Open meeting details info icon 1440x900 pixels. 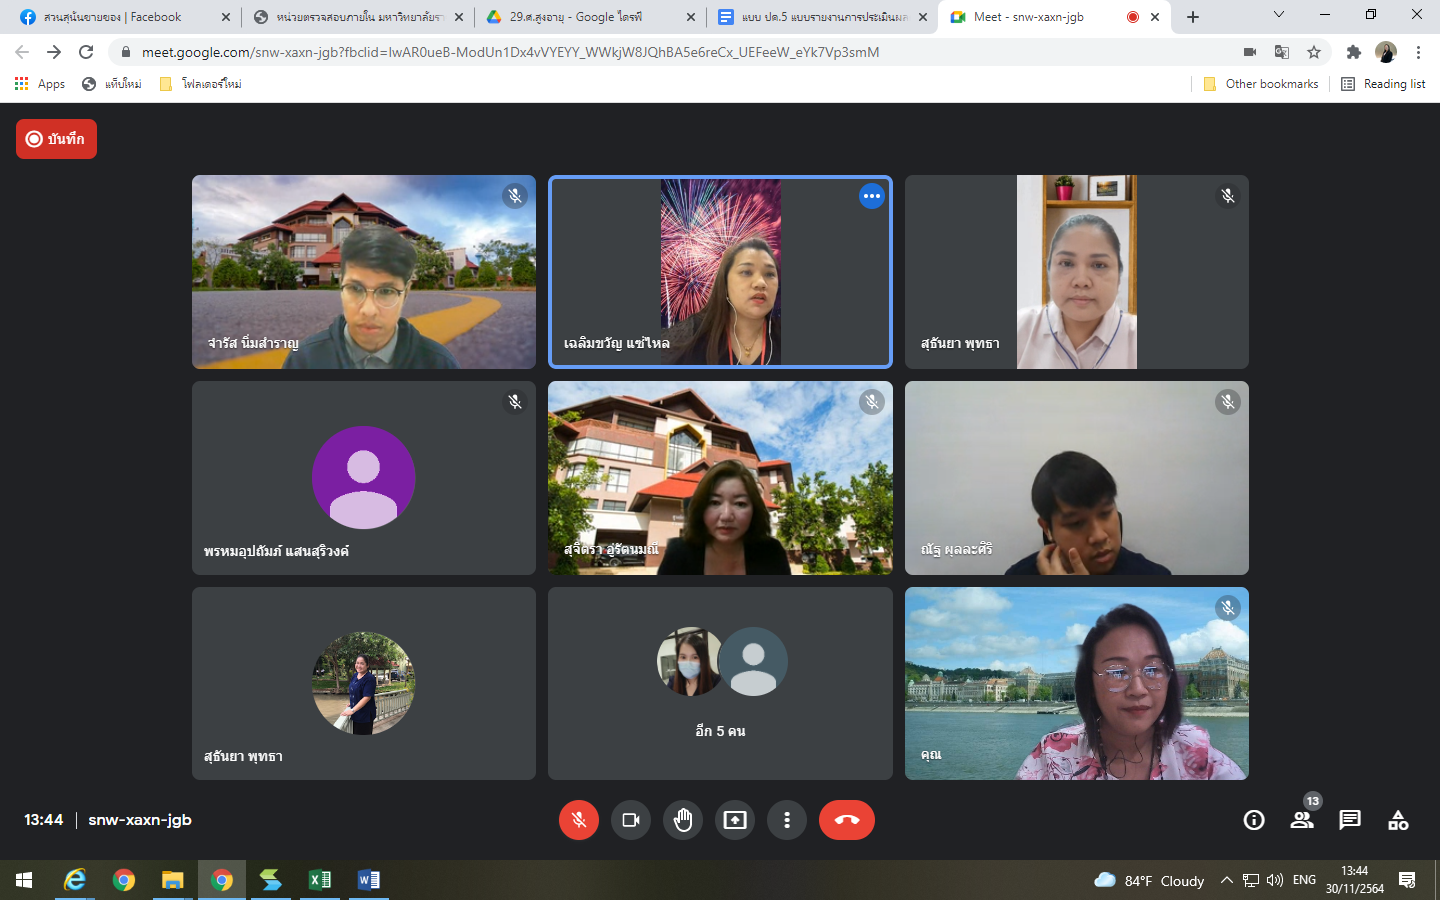pyautogui.click(x=1253, y=820)
